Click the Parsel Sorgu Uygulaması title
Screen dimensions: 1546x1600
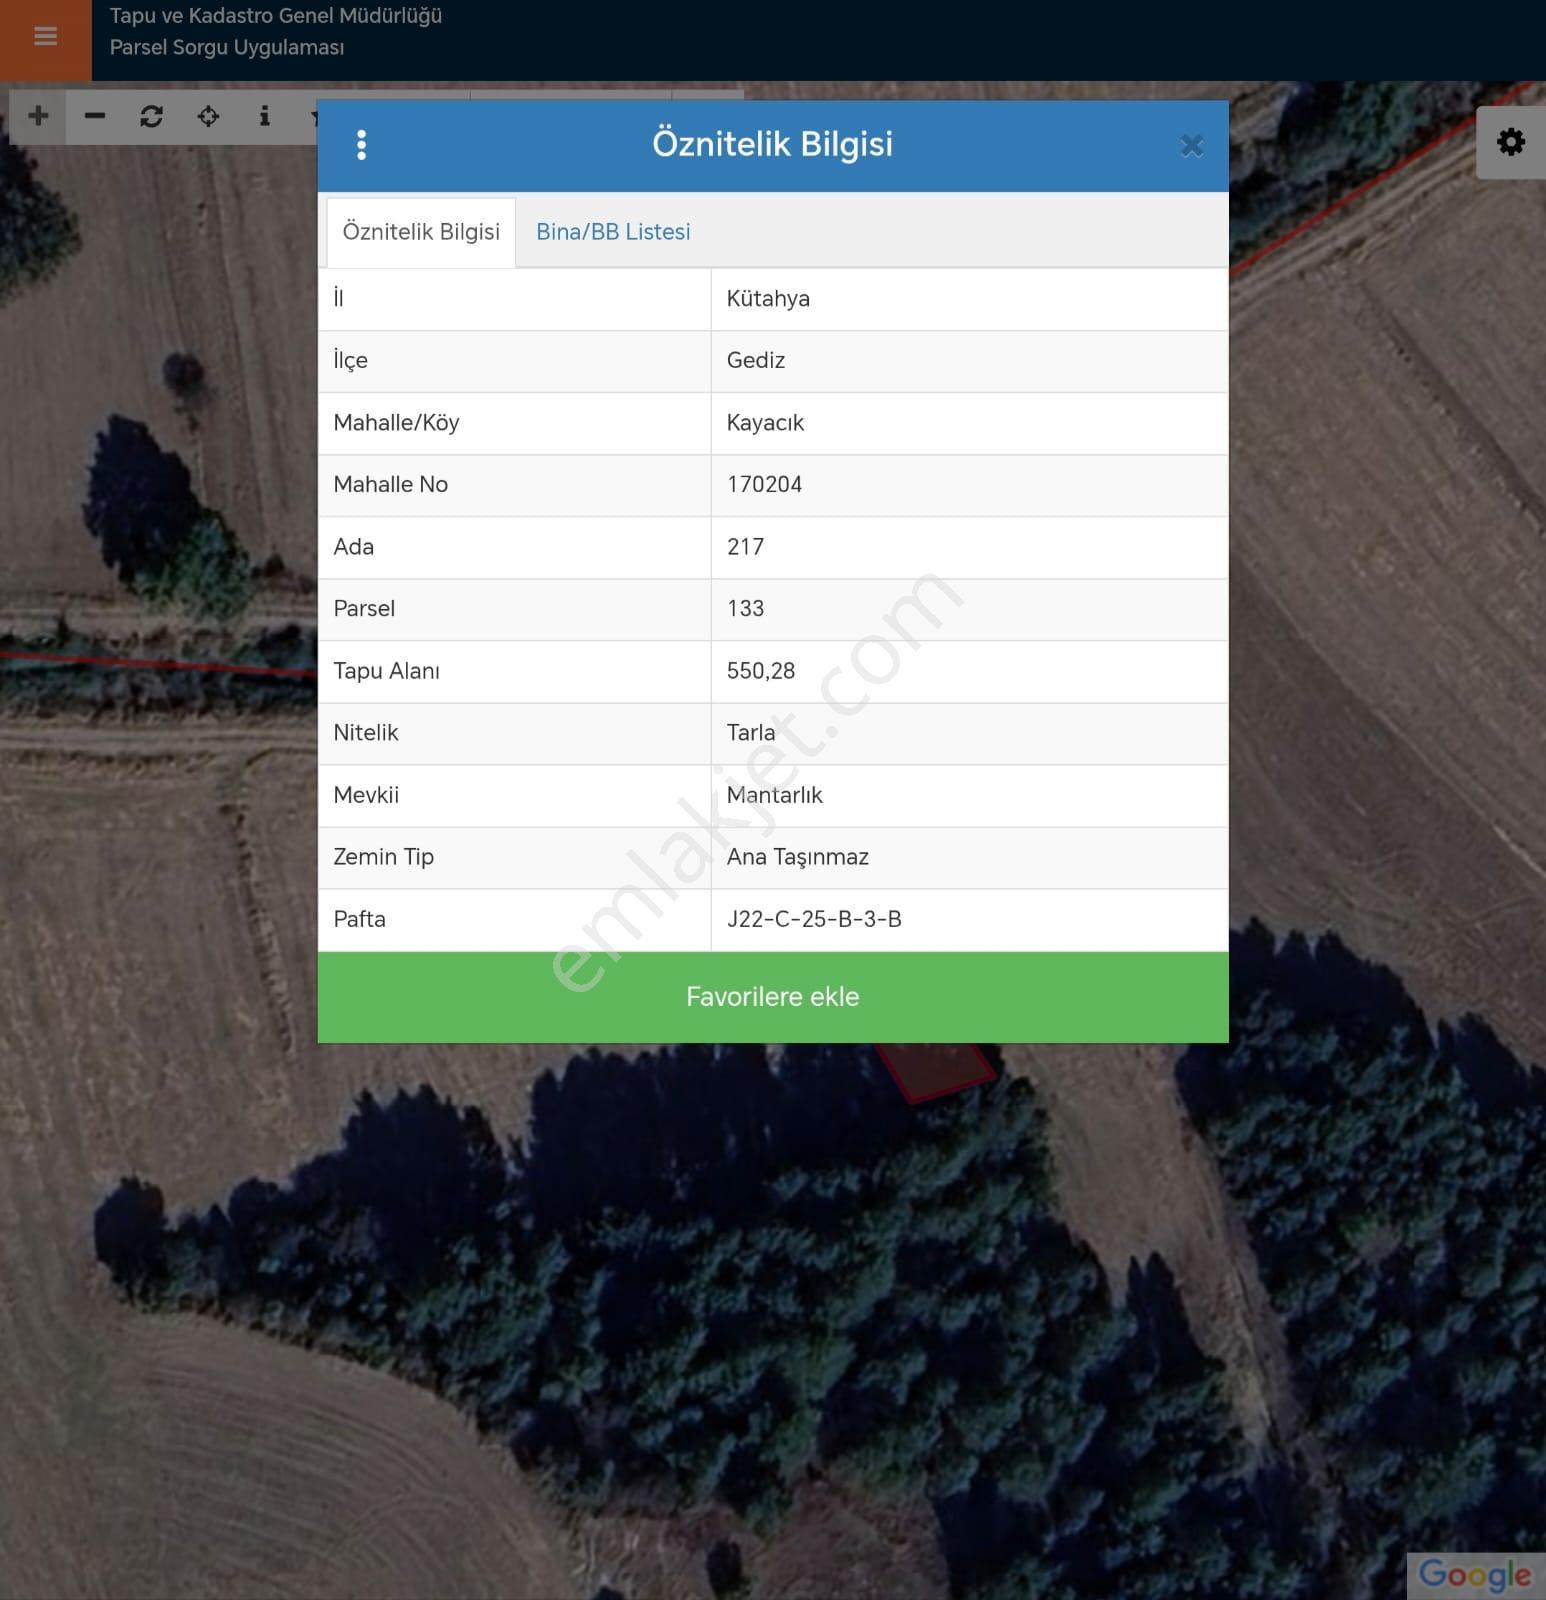click(227, 48)
